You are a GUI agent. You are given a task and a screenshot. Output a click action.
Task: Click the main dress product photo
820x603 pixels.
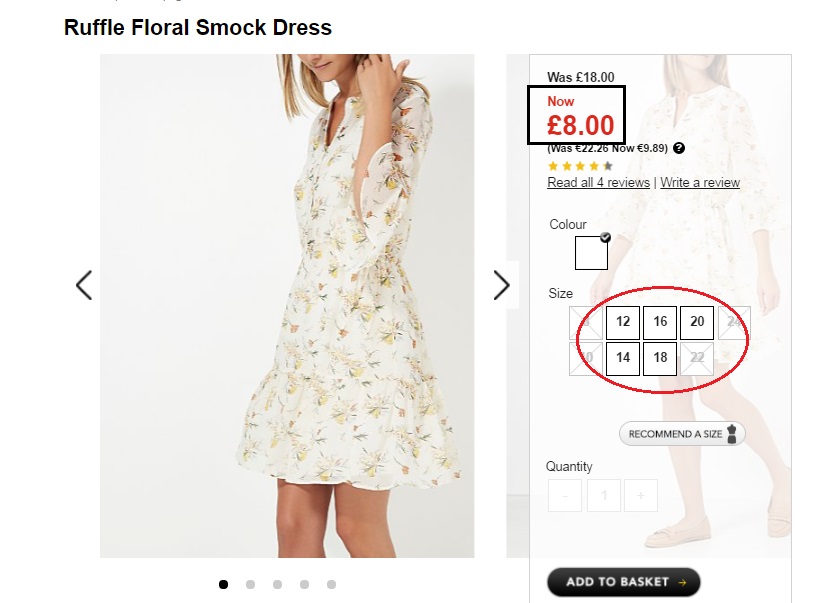[287, 305]
